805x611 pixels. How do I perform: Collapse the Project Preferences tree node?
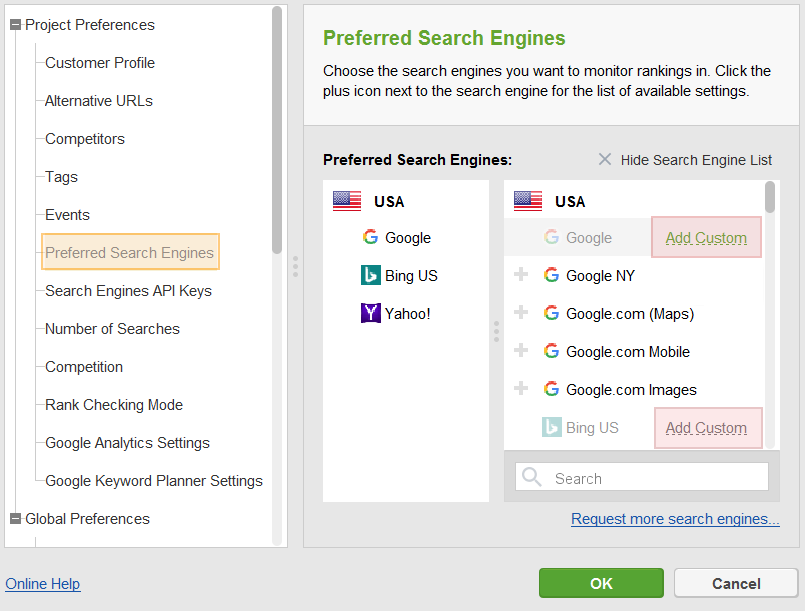16,25
